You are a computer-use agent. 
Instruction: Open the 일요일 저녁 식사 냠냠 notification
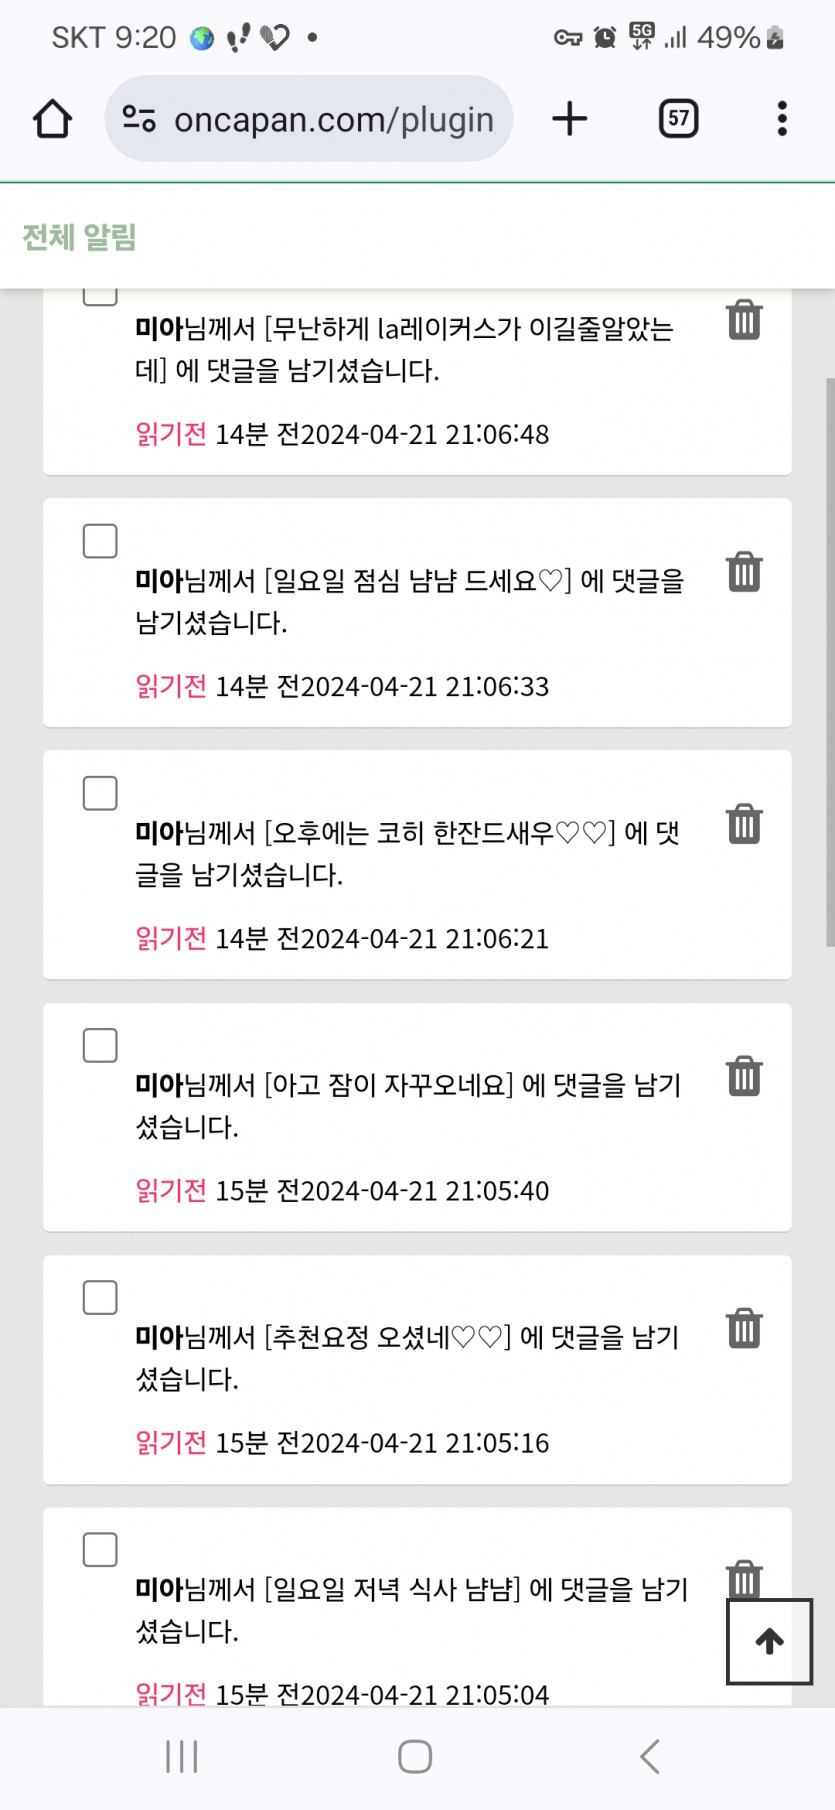[411, 1609]
